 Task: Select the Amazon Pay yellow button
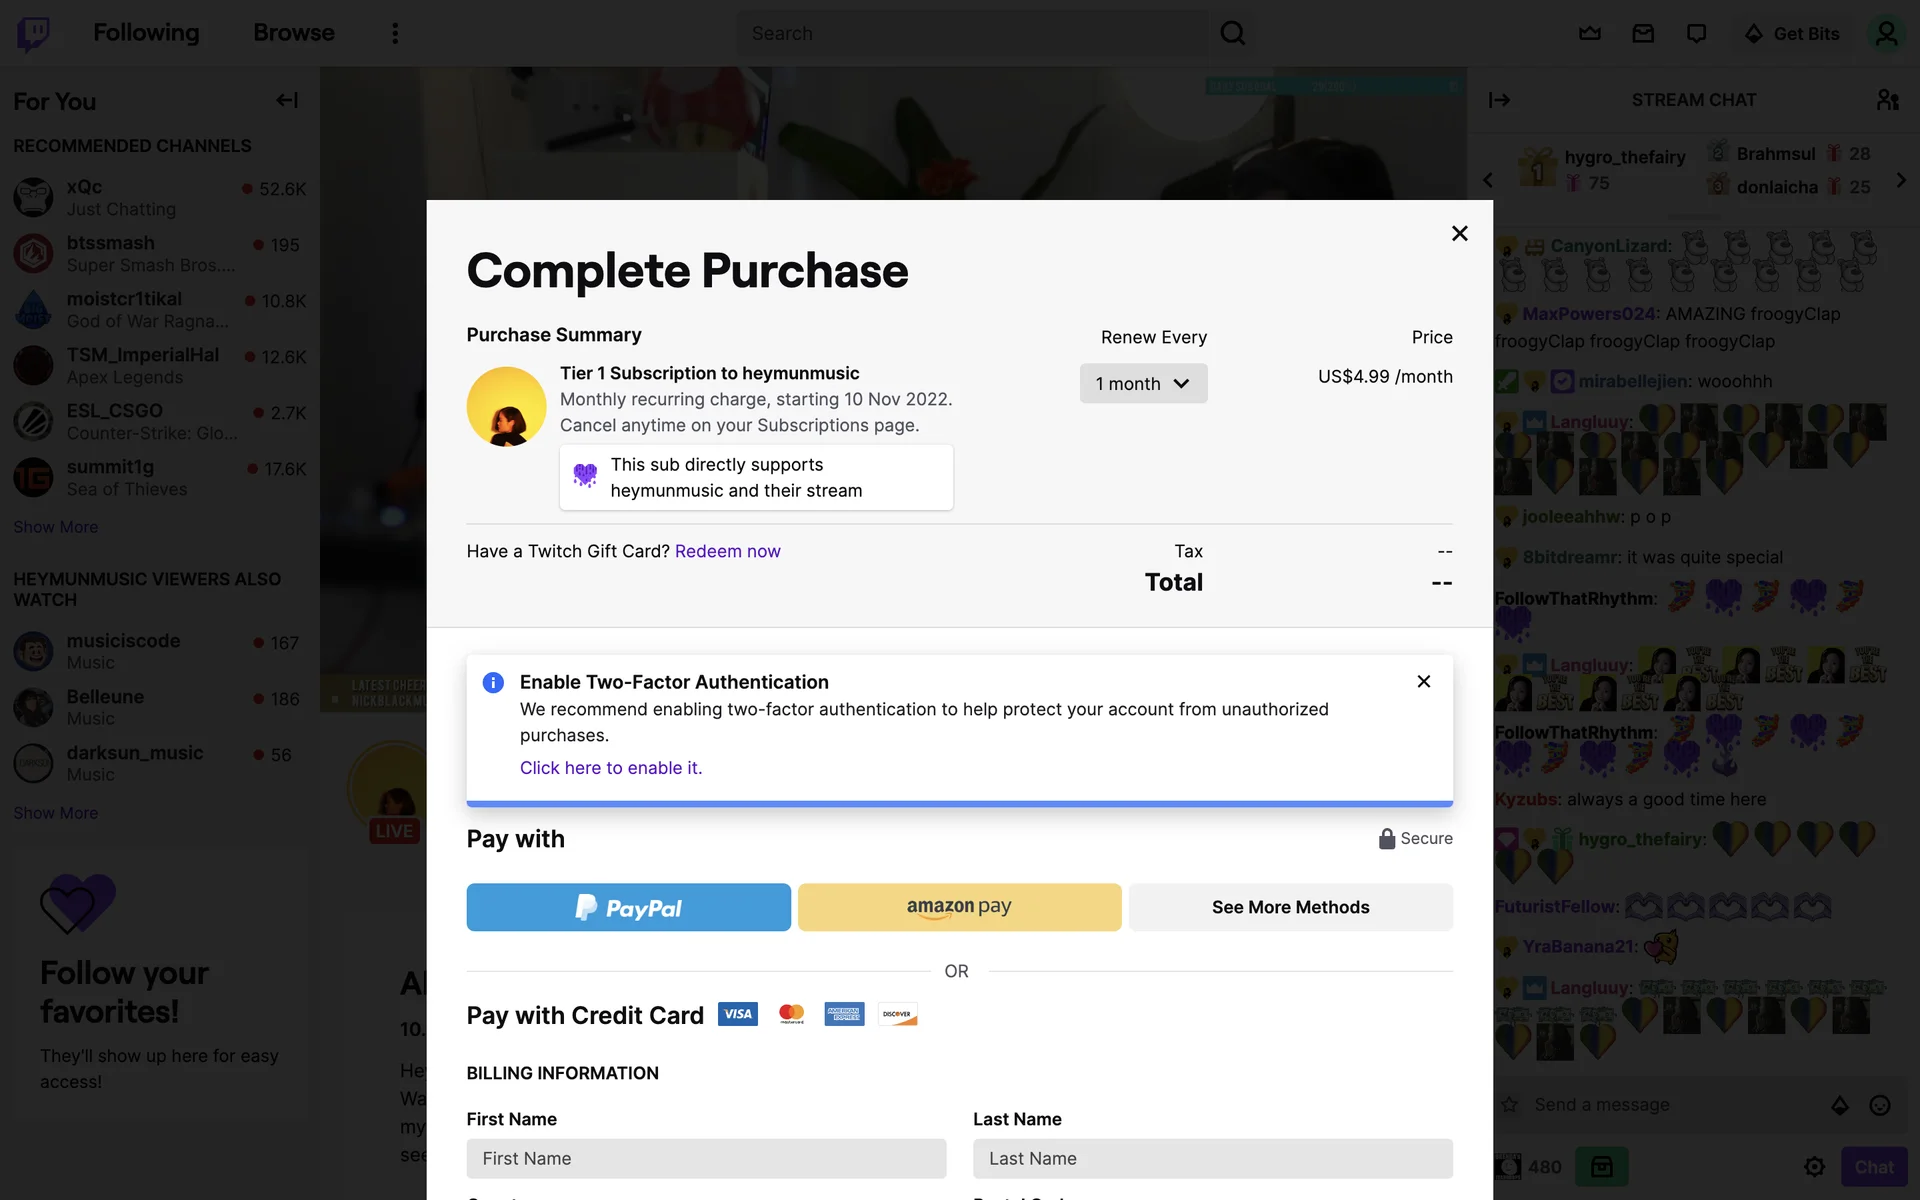coord(959,907)
